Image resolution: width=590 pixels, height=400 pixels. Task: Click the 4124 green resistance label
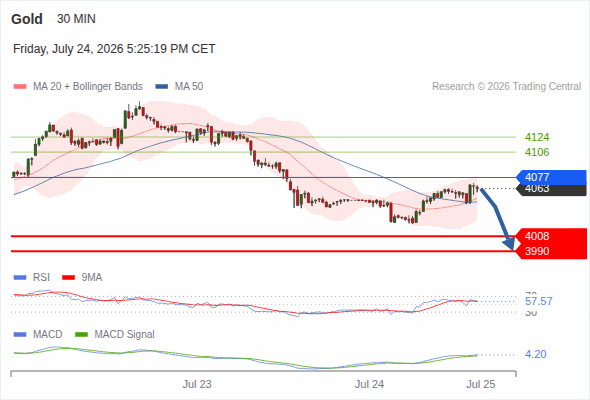pos(537,137)
